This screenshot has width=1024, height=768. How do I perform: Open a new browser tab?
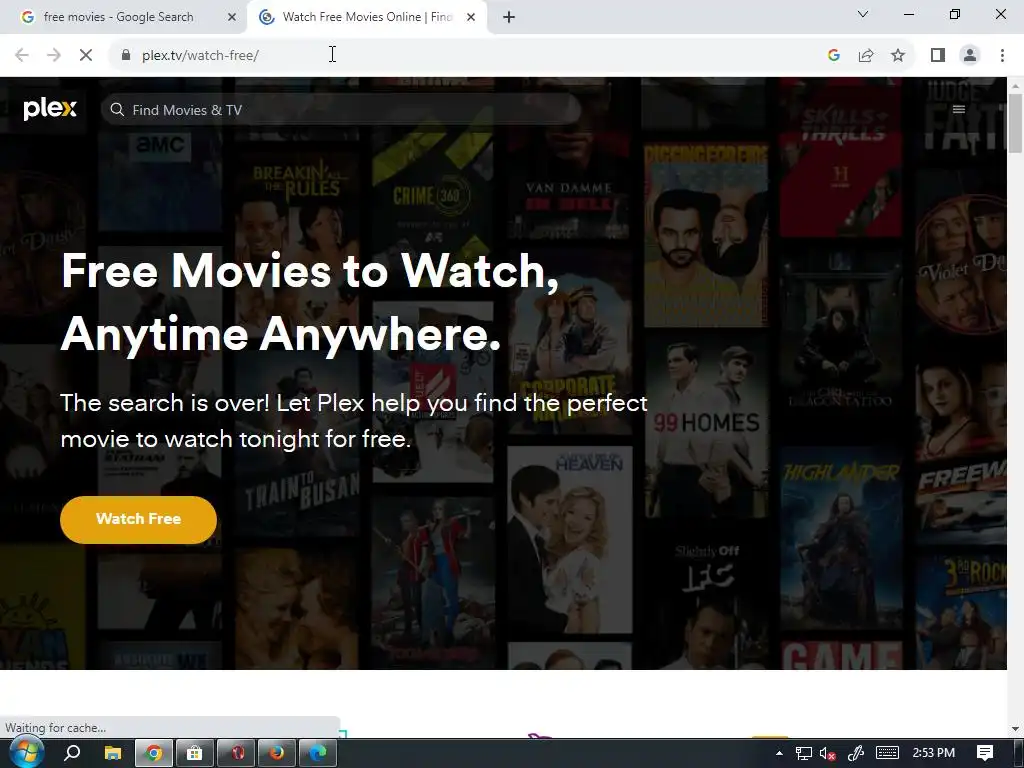point(509,17)
